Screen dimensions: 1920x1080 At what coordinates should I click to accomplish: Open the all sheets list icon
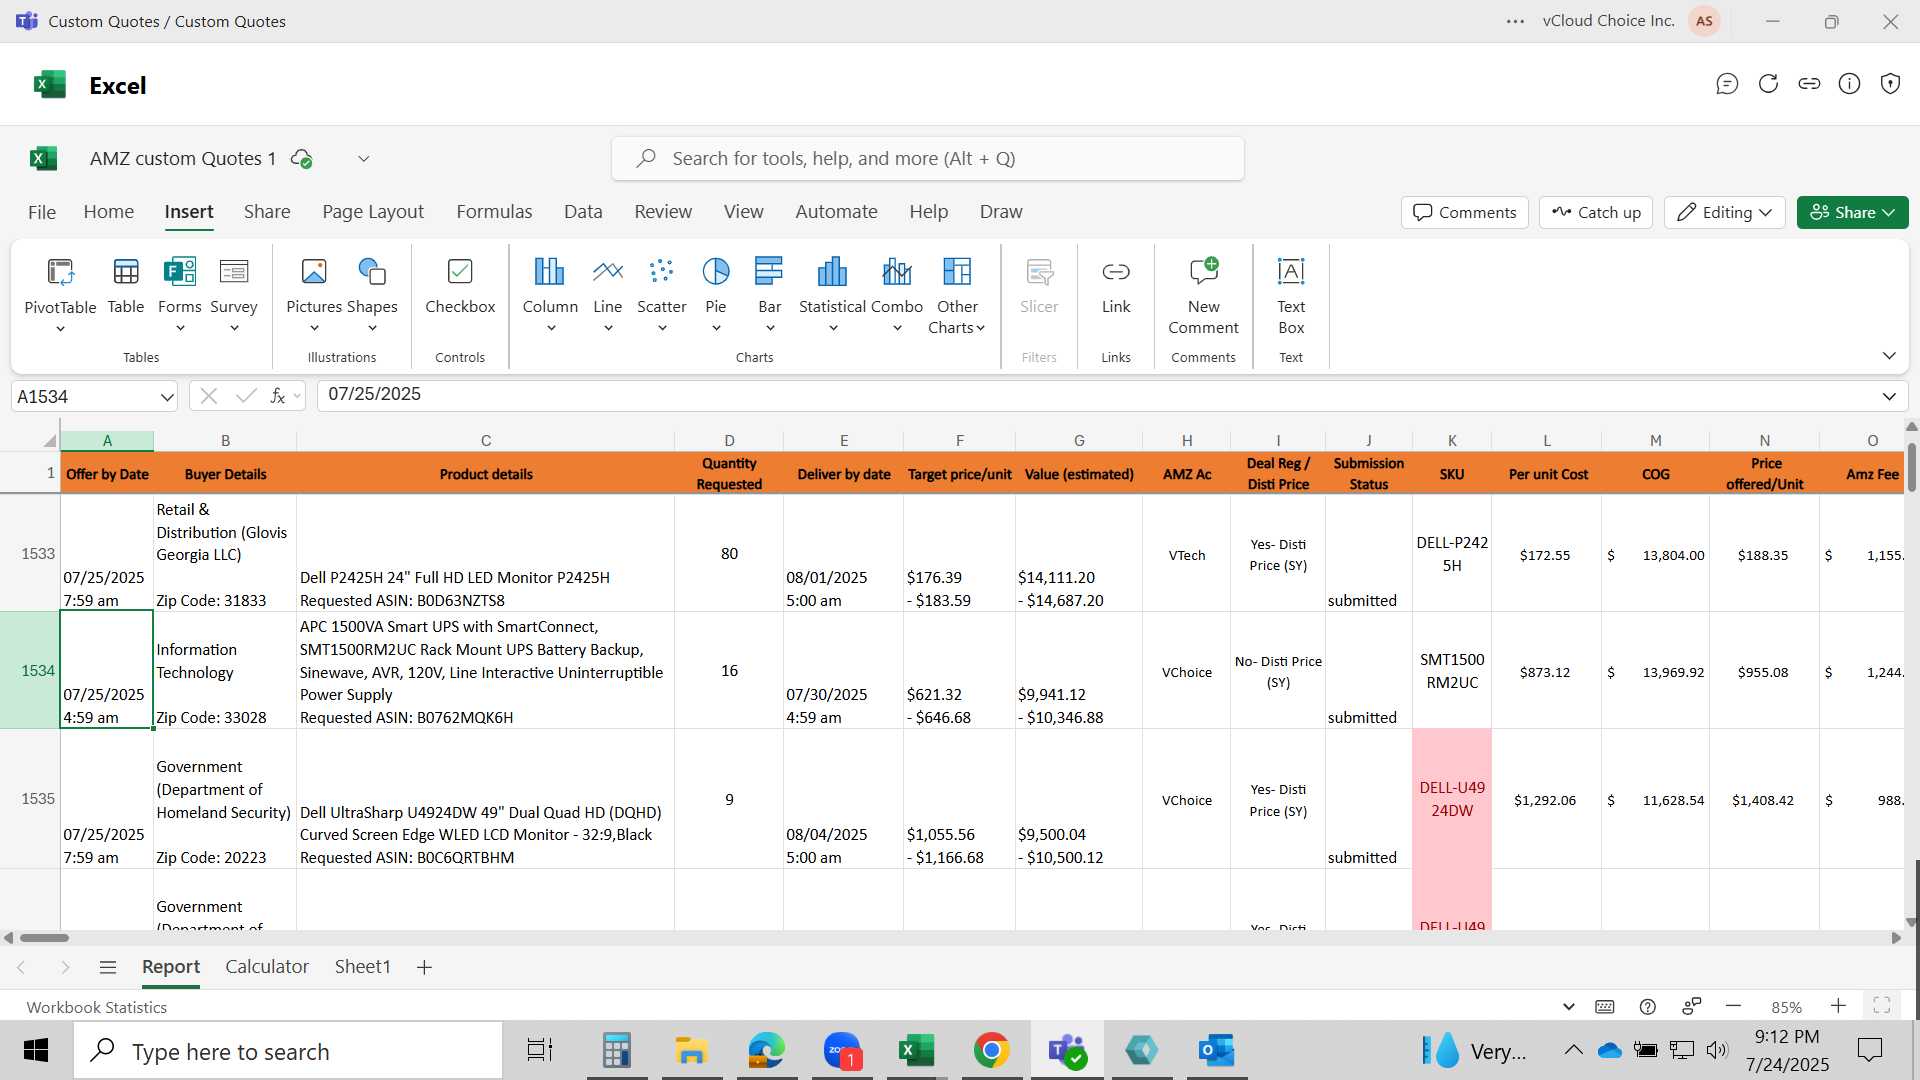point(108,967)
